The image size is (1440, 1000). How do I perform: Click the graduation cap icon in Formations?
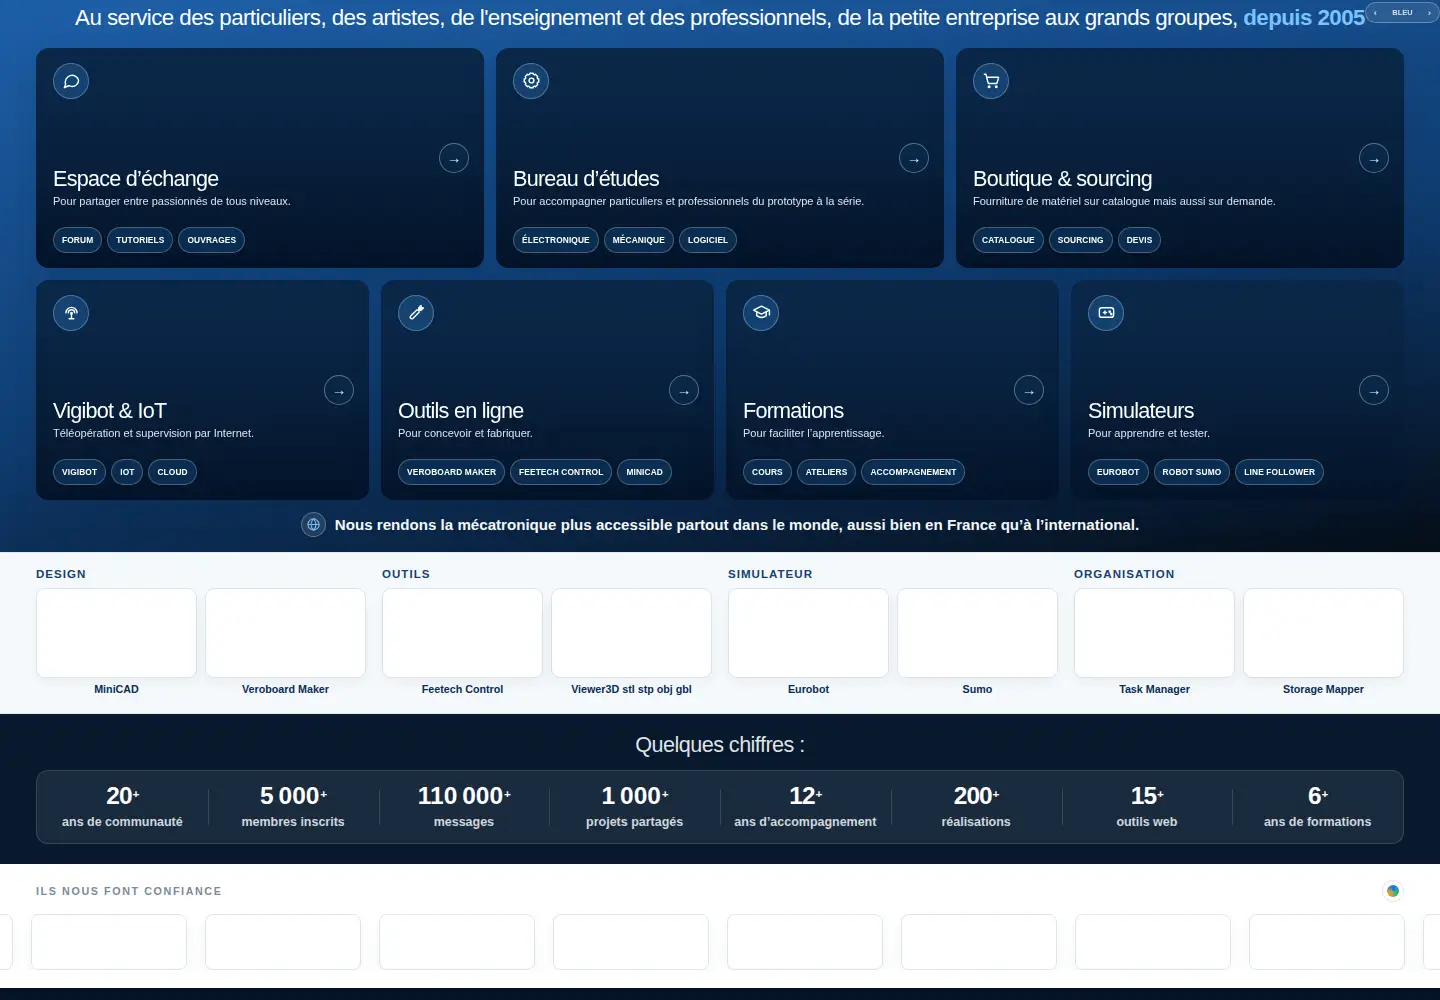[761, 313]
